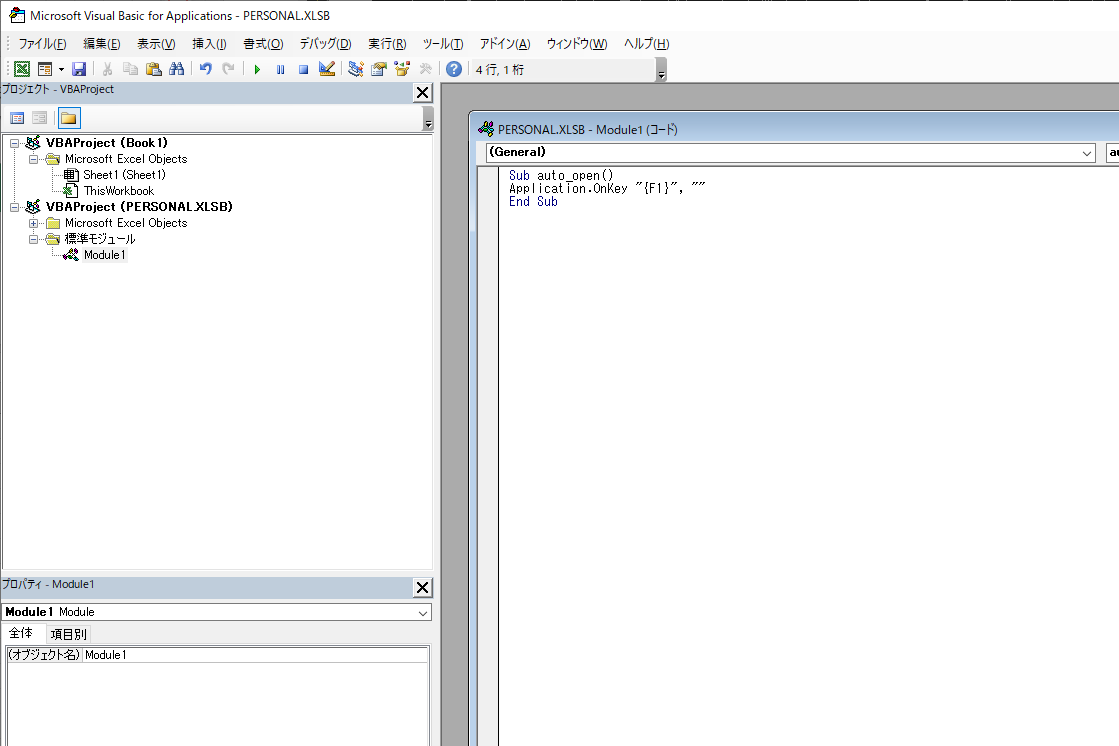Open the Object Browser icon
This screenshot has height=746, width=1119.
tap(402, 69)
